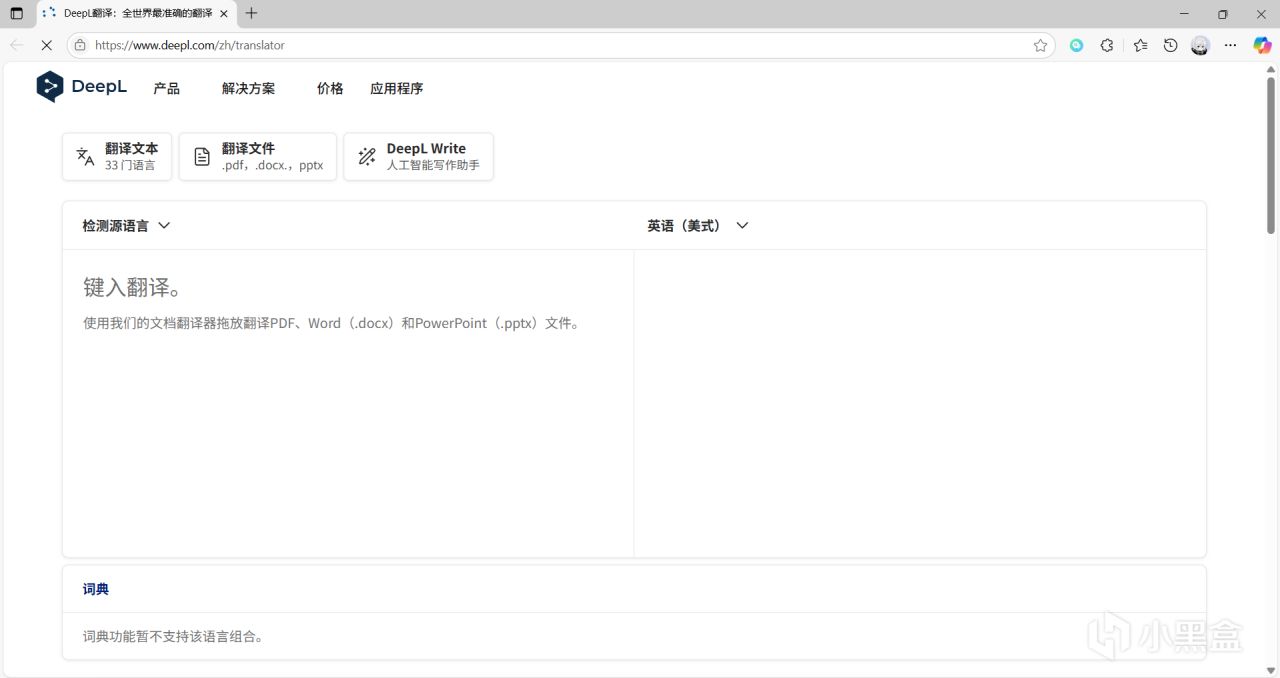Open the Favorites list icon
The height and width of the screenshot is (678, 1280).
coord(1140,45)
